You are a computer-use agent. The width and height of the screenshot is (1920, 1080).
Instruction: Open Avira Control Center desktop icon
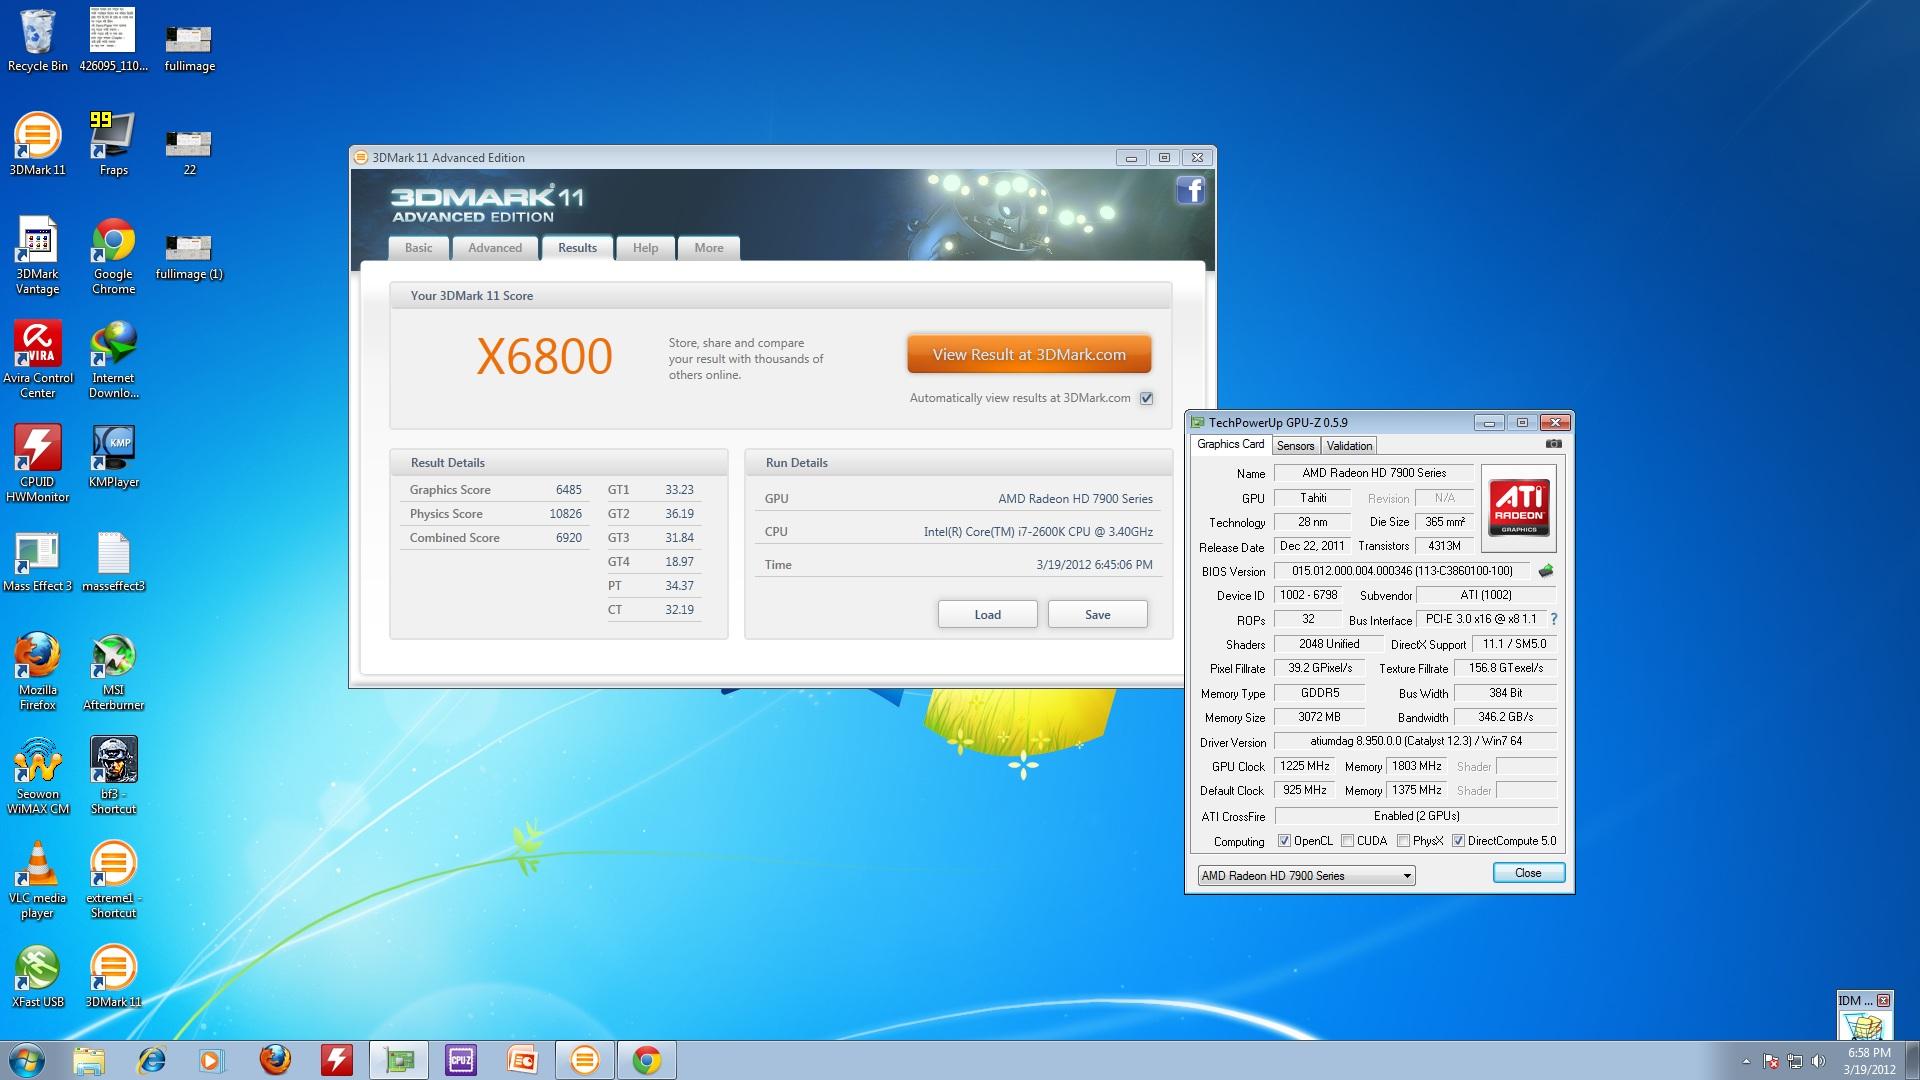click(x=38, y=359)
